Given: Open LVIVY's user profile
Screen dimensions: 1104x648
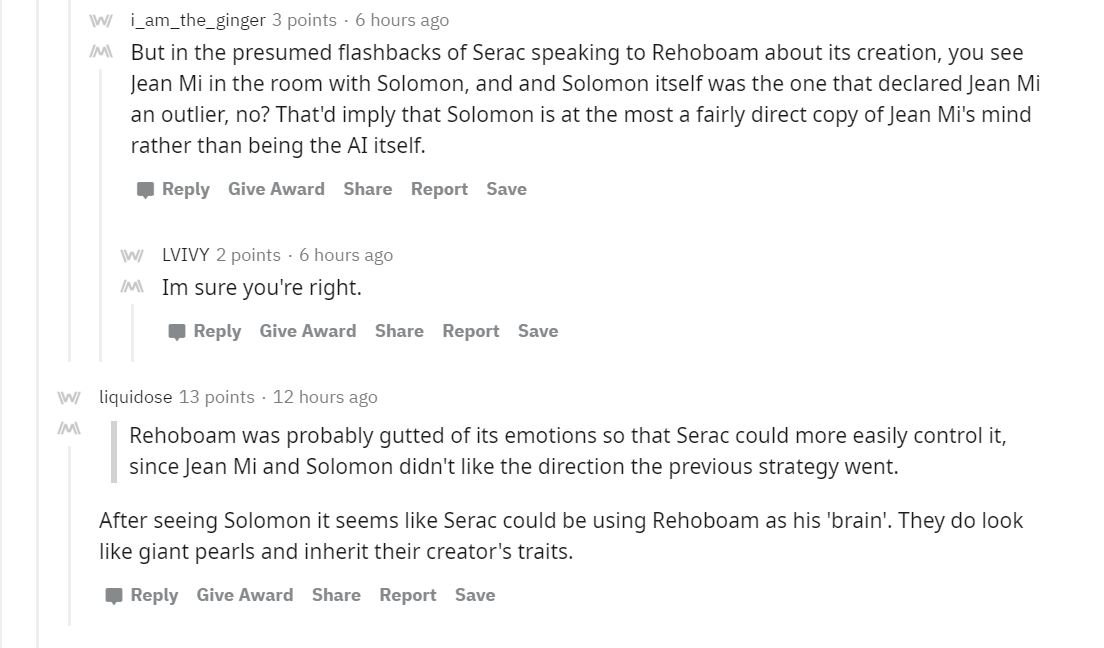Looking at the screenshot, I should click(186, 255).
